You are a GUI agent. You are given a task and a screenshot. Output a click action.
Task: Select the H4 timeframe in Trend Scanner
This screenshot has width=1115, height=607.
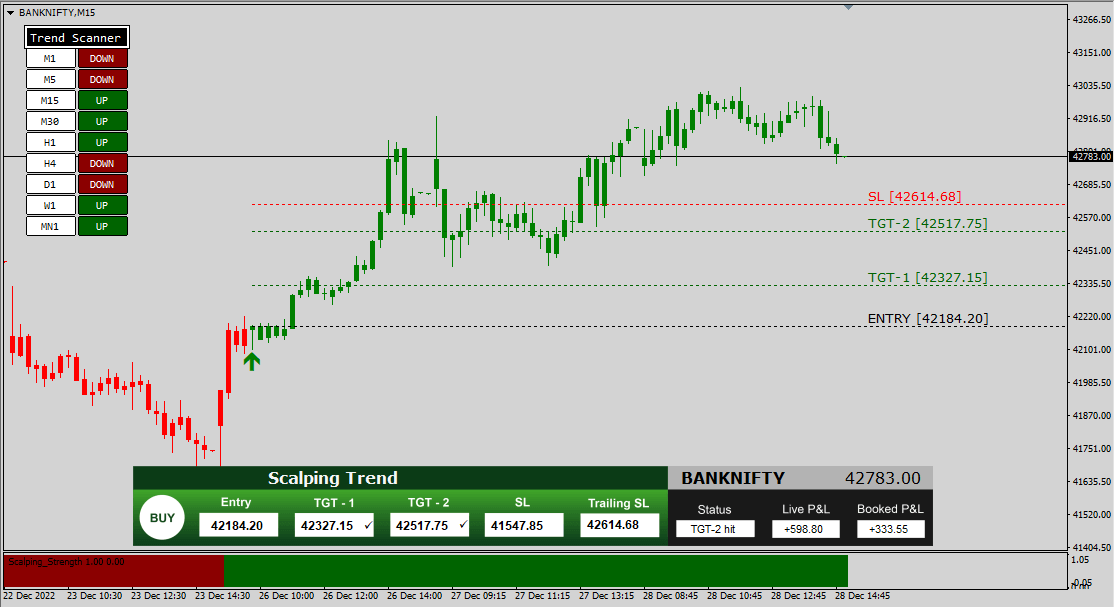click(x=50, y=163)
